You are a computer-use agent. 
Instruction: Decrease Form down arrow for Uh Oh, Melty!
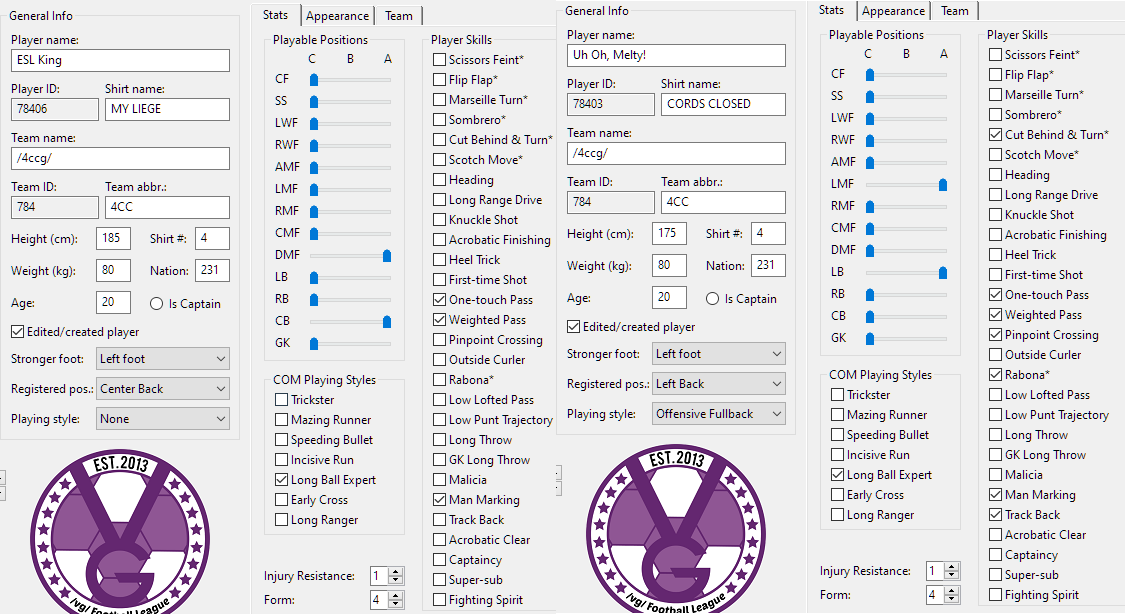point(951,599)
